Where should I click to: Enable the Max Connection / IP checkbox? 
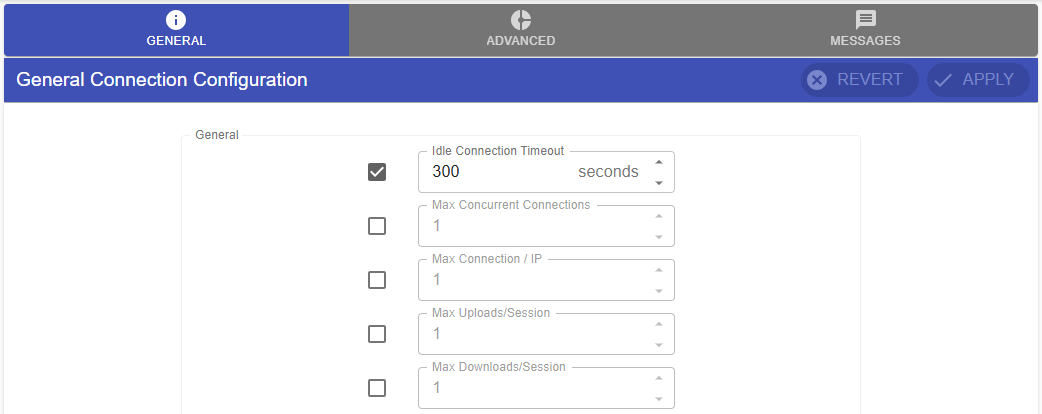click(377, 280)
